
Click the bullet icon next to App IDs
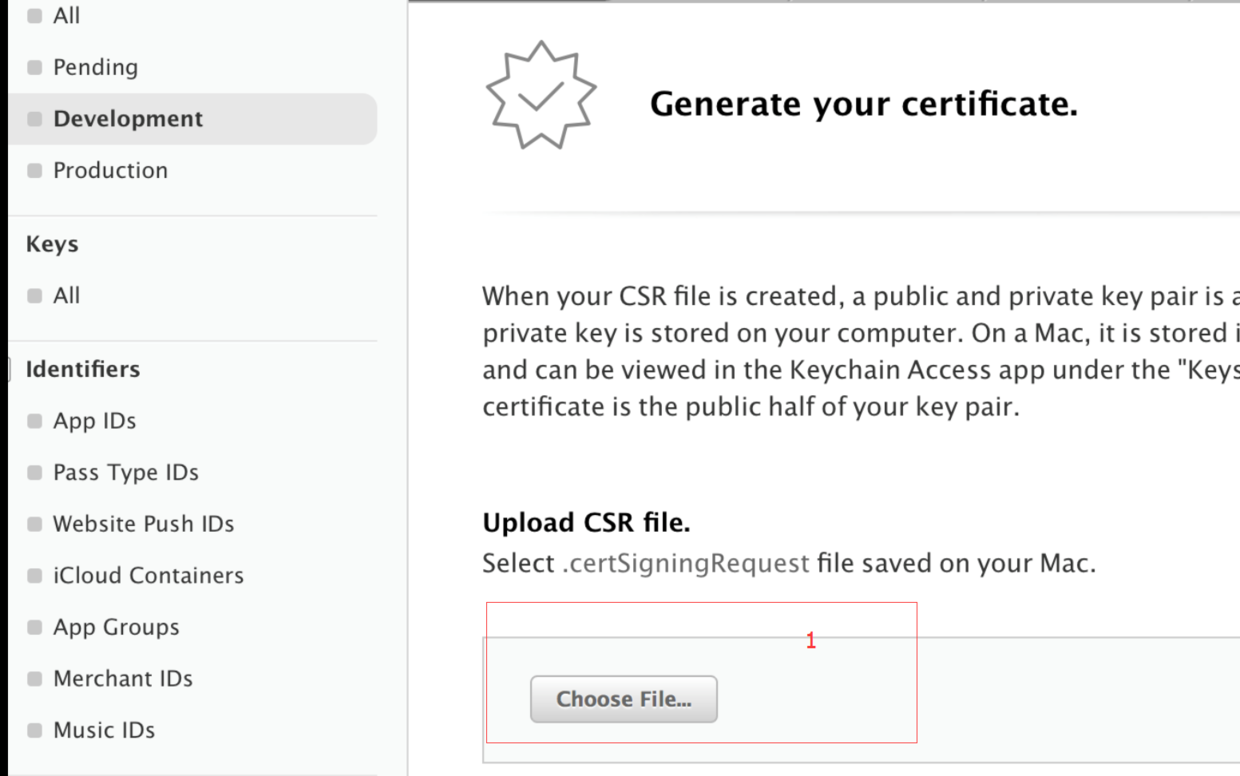point(35,421)
